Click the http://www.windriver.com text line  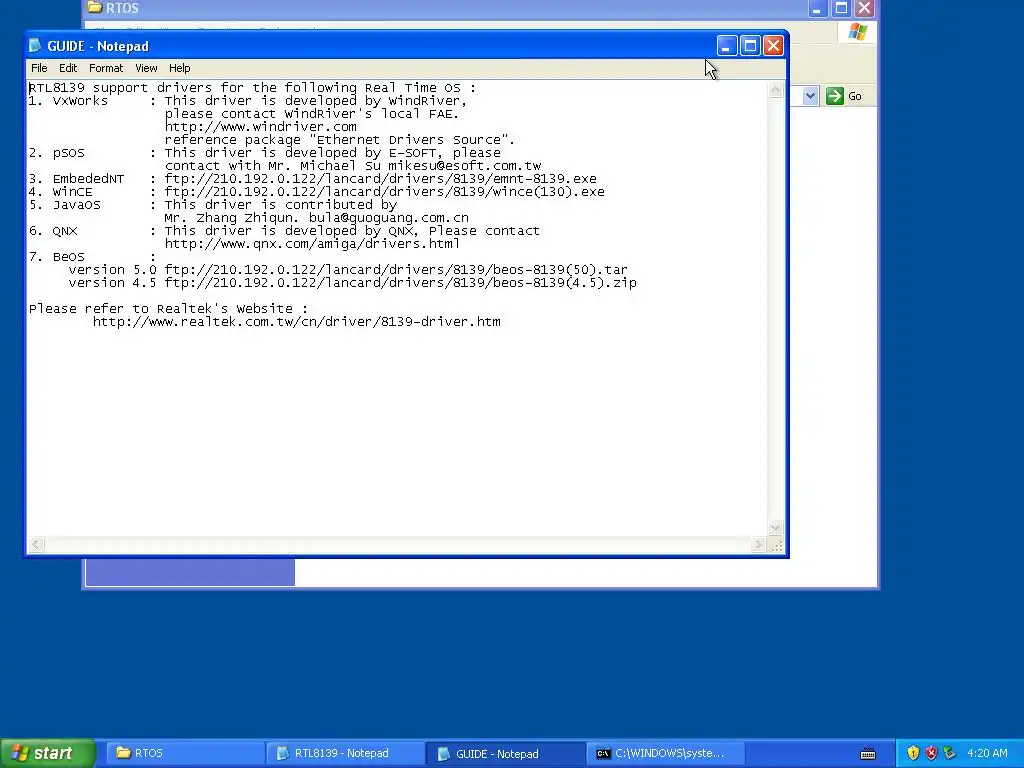(261, 127)
